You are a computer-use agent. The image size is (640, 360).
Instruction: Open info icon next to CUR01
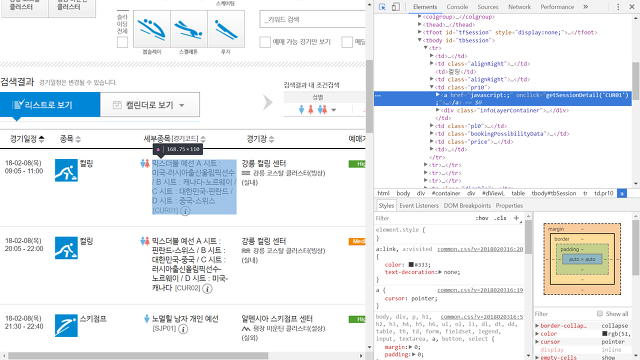coord(185,211)
